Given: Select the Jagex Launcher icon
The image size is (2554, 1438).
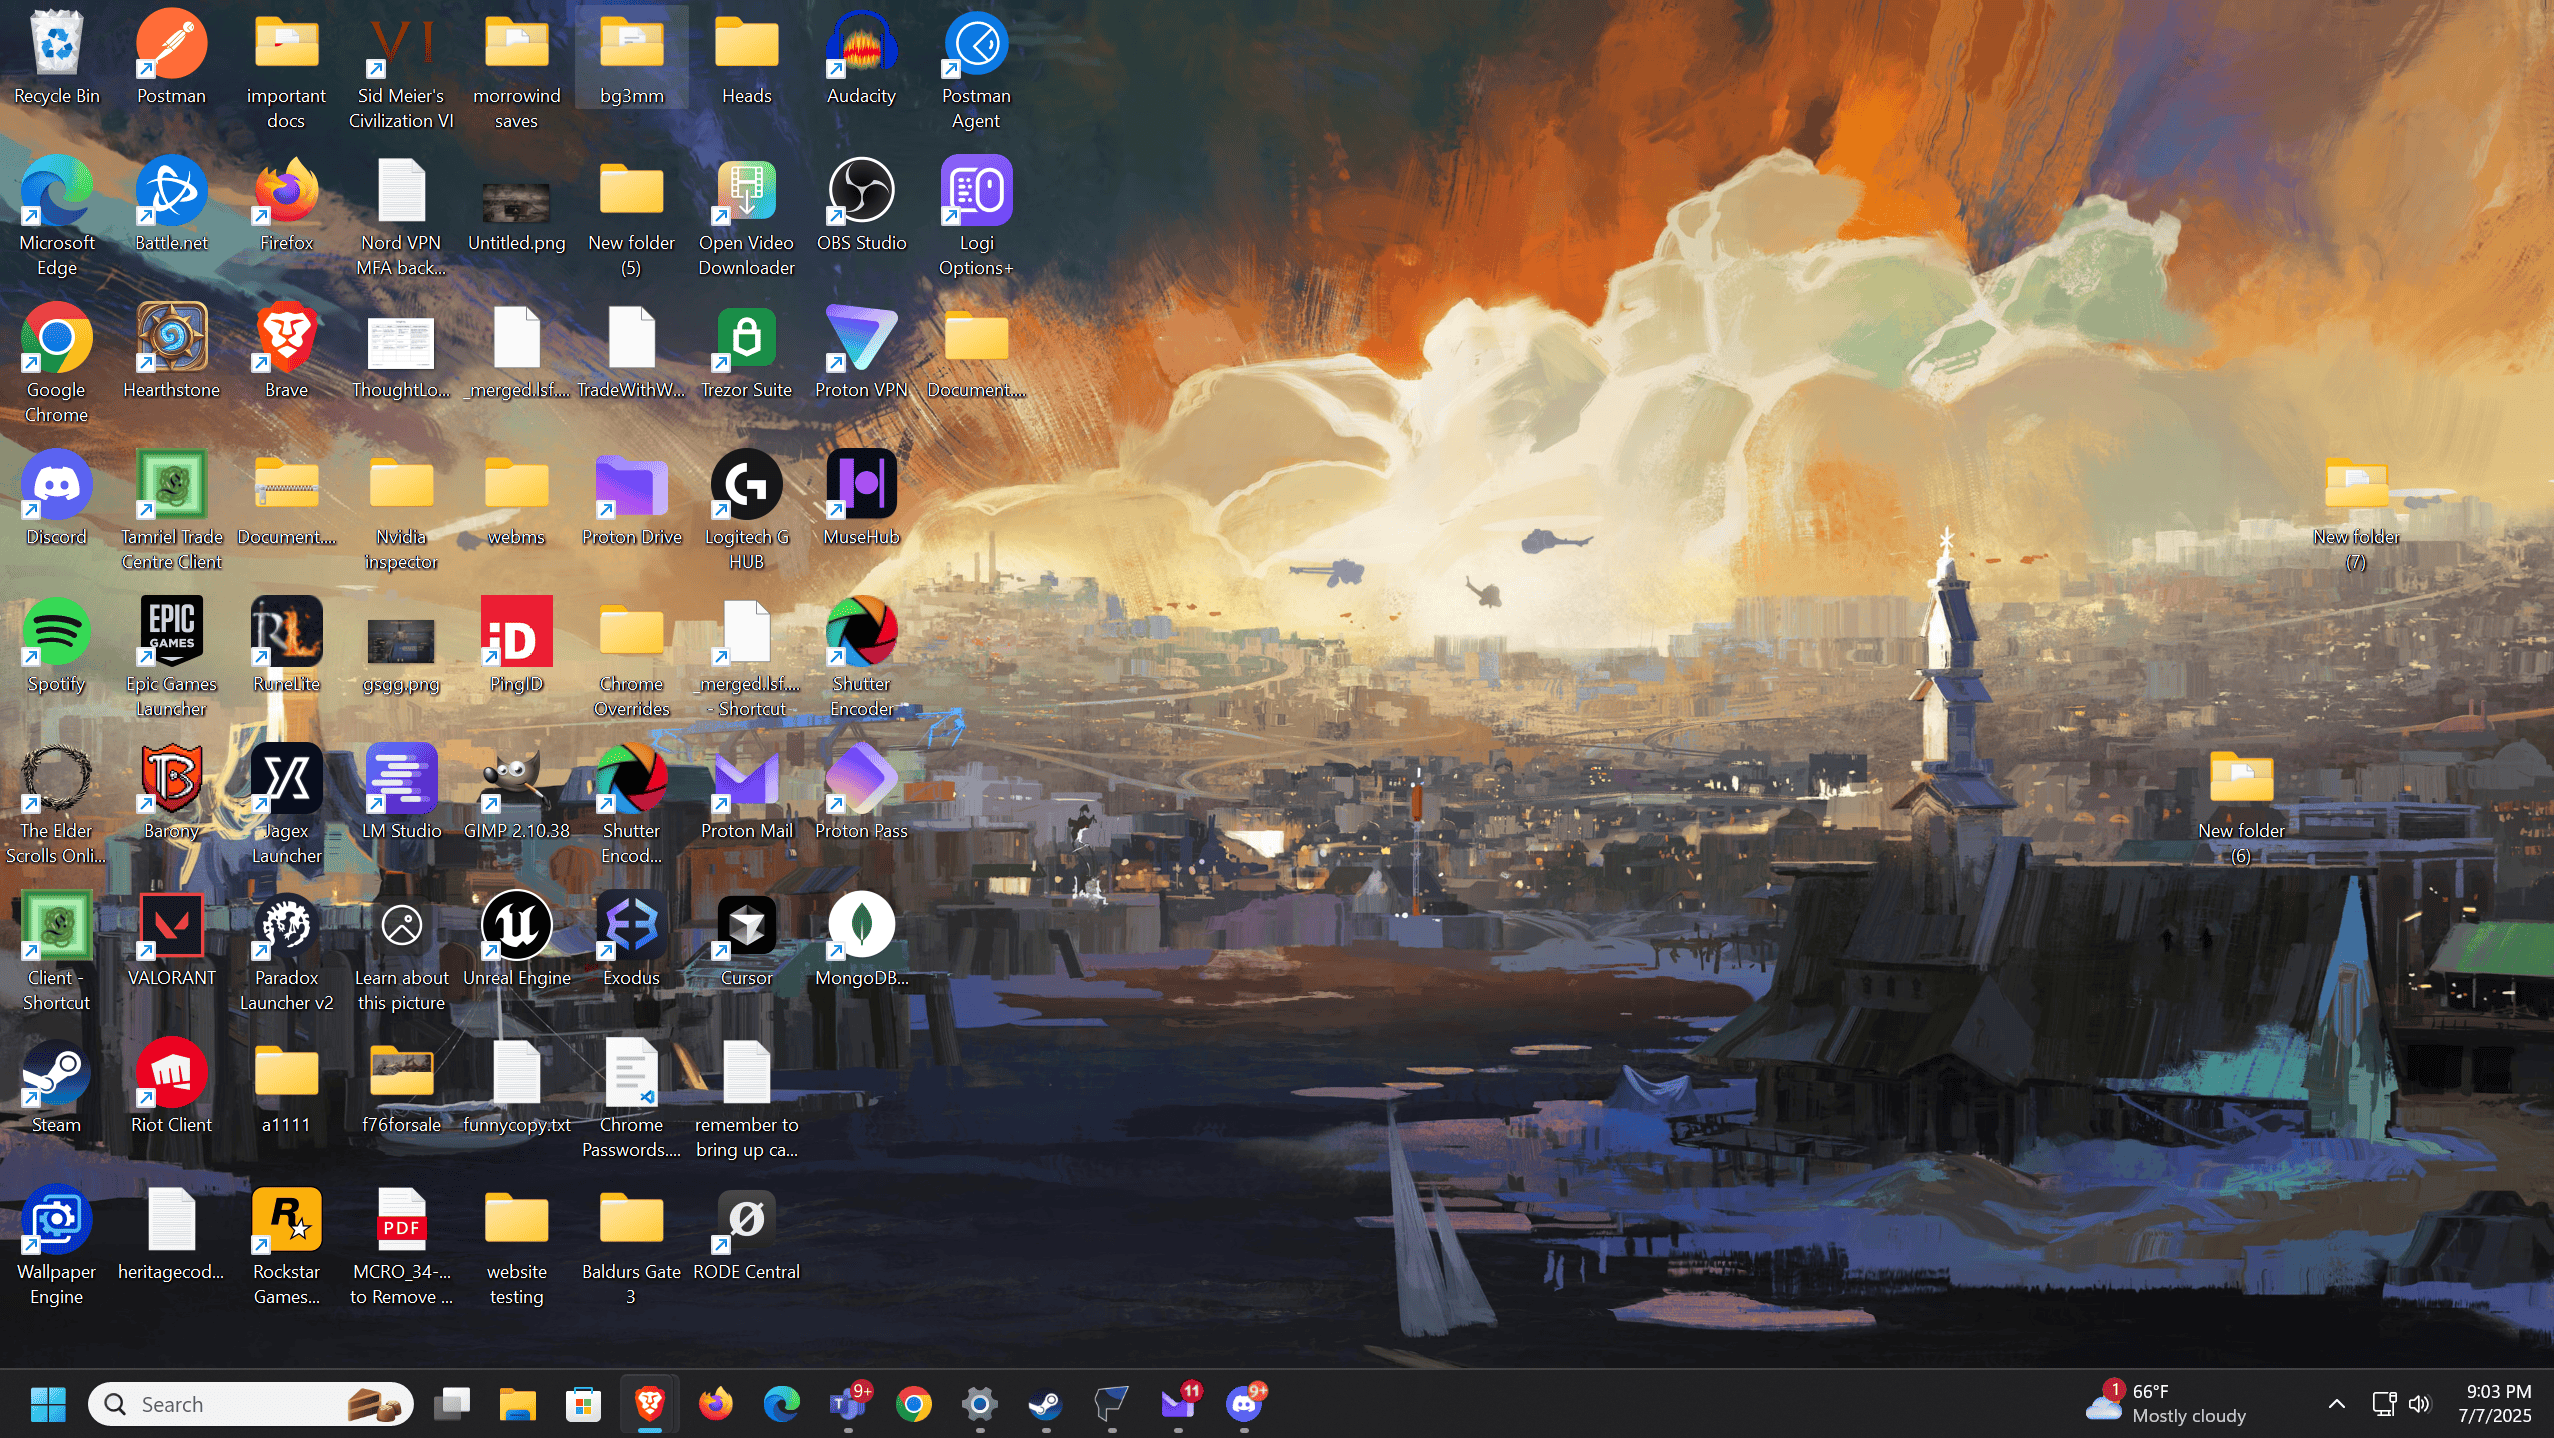Looking at the screenshot, I should point(286,805).
